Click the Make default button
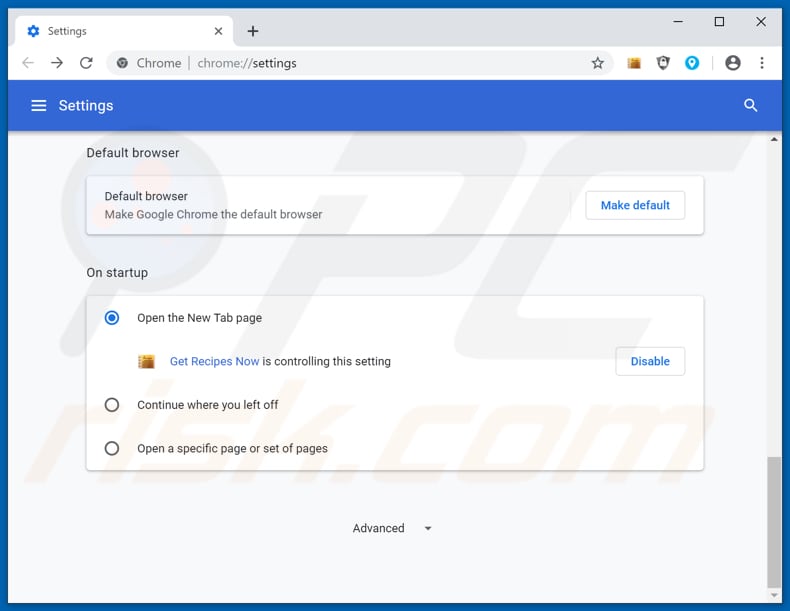Image resolution: width=790 pixels, height=611 pixels. tap(635, 205)
